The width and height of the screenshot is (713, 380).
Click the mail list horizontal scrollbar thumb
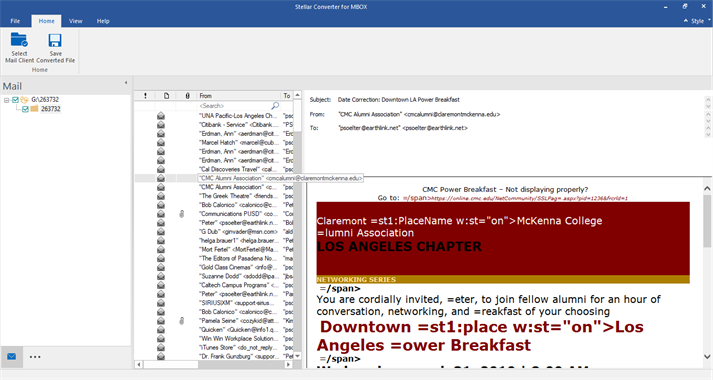(x=171, y=365)
